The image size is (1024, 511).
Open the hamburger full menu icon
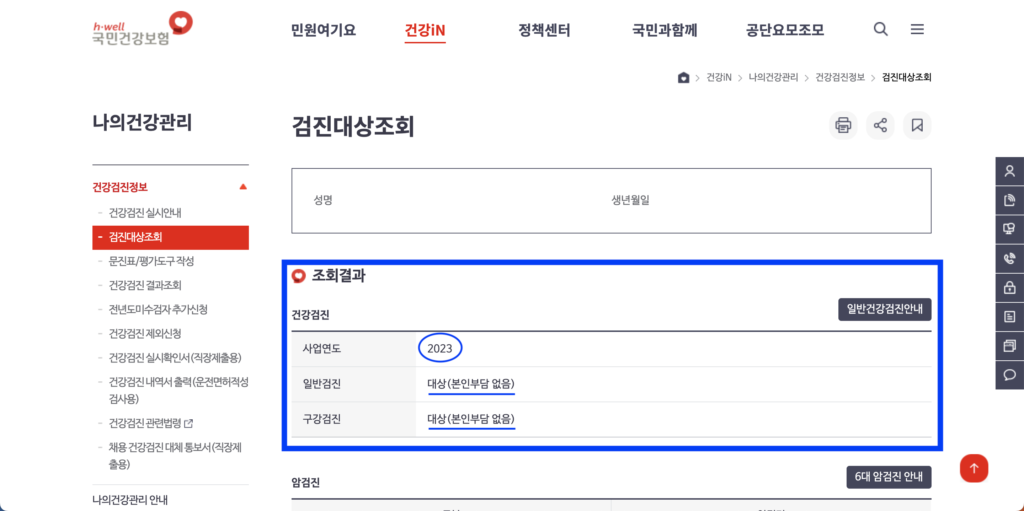(x=917, y=29)
